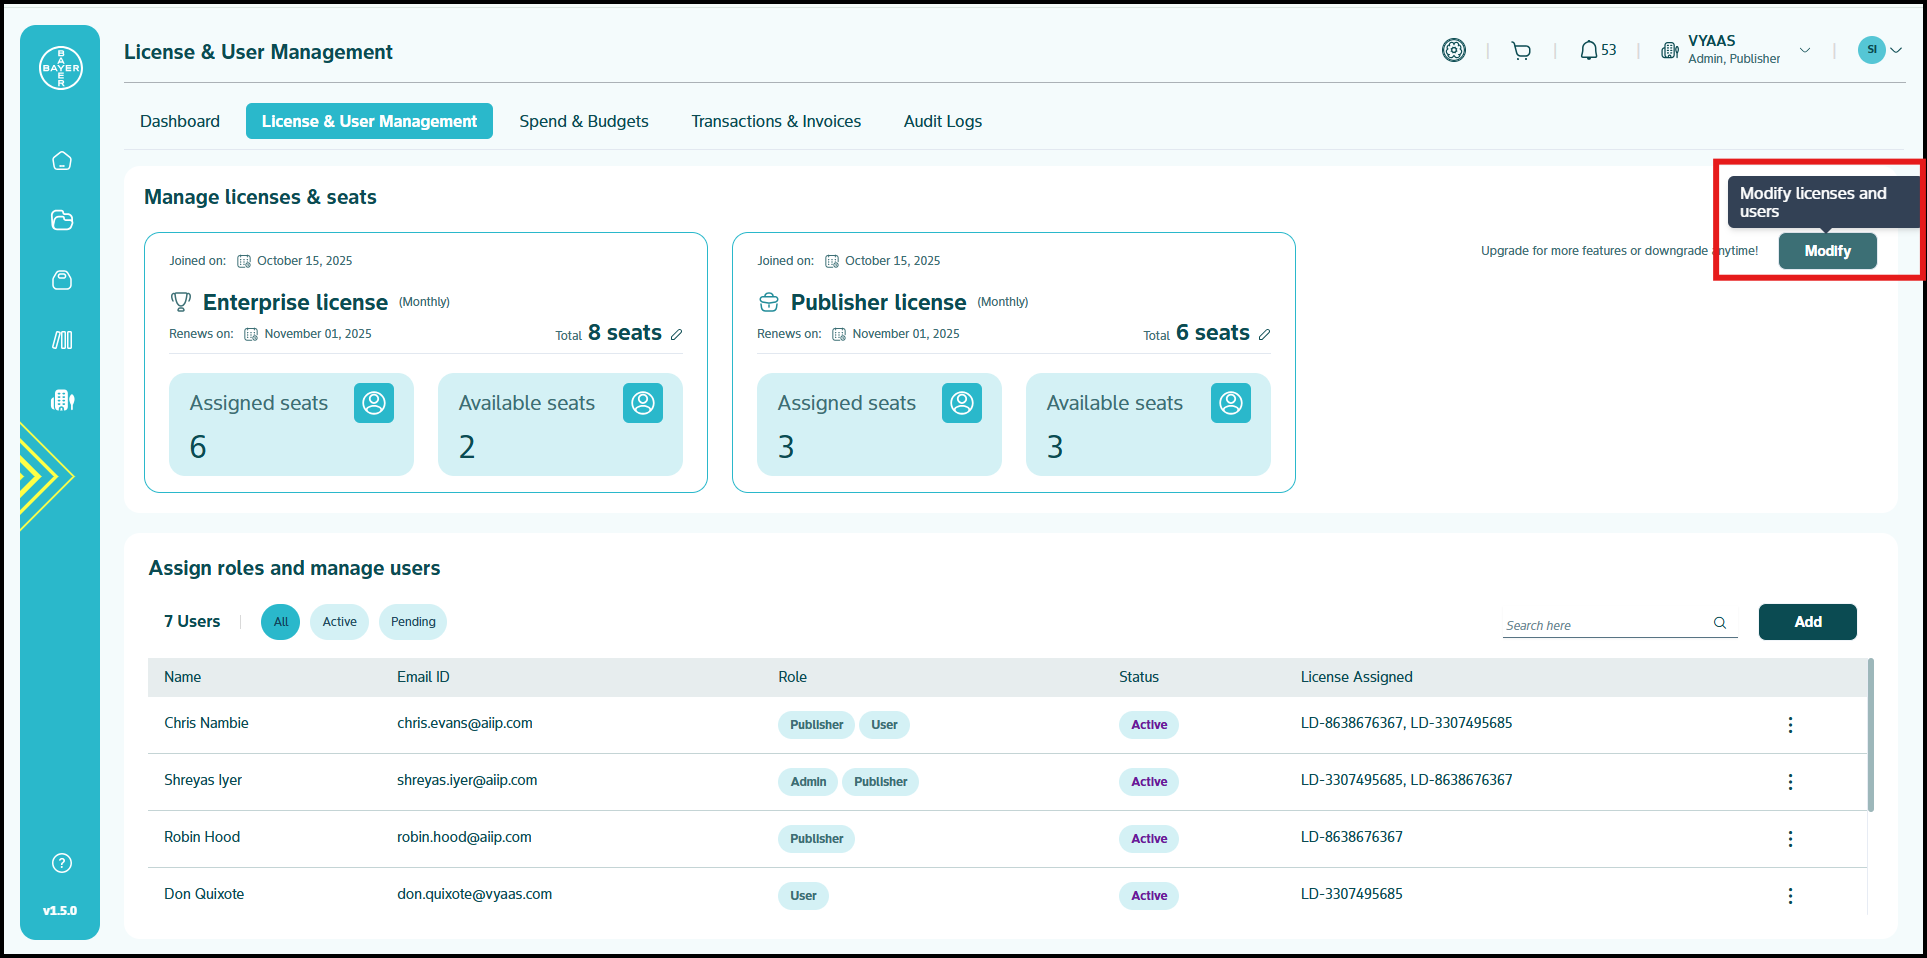Click the organization building icon in sidebar

pos(62,401)
